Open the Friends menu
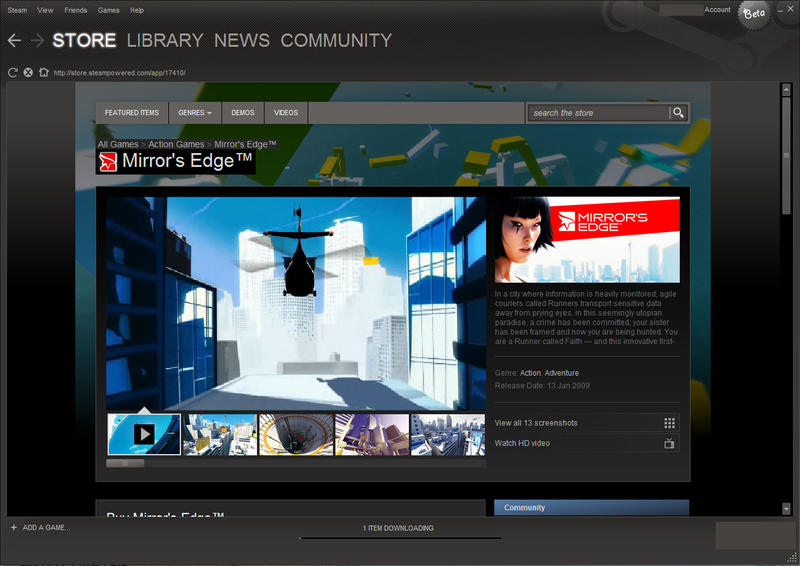800x566 pixels. (76, 10)
